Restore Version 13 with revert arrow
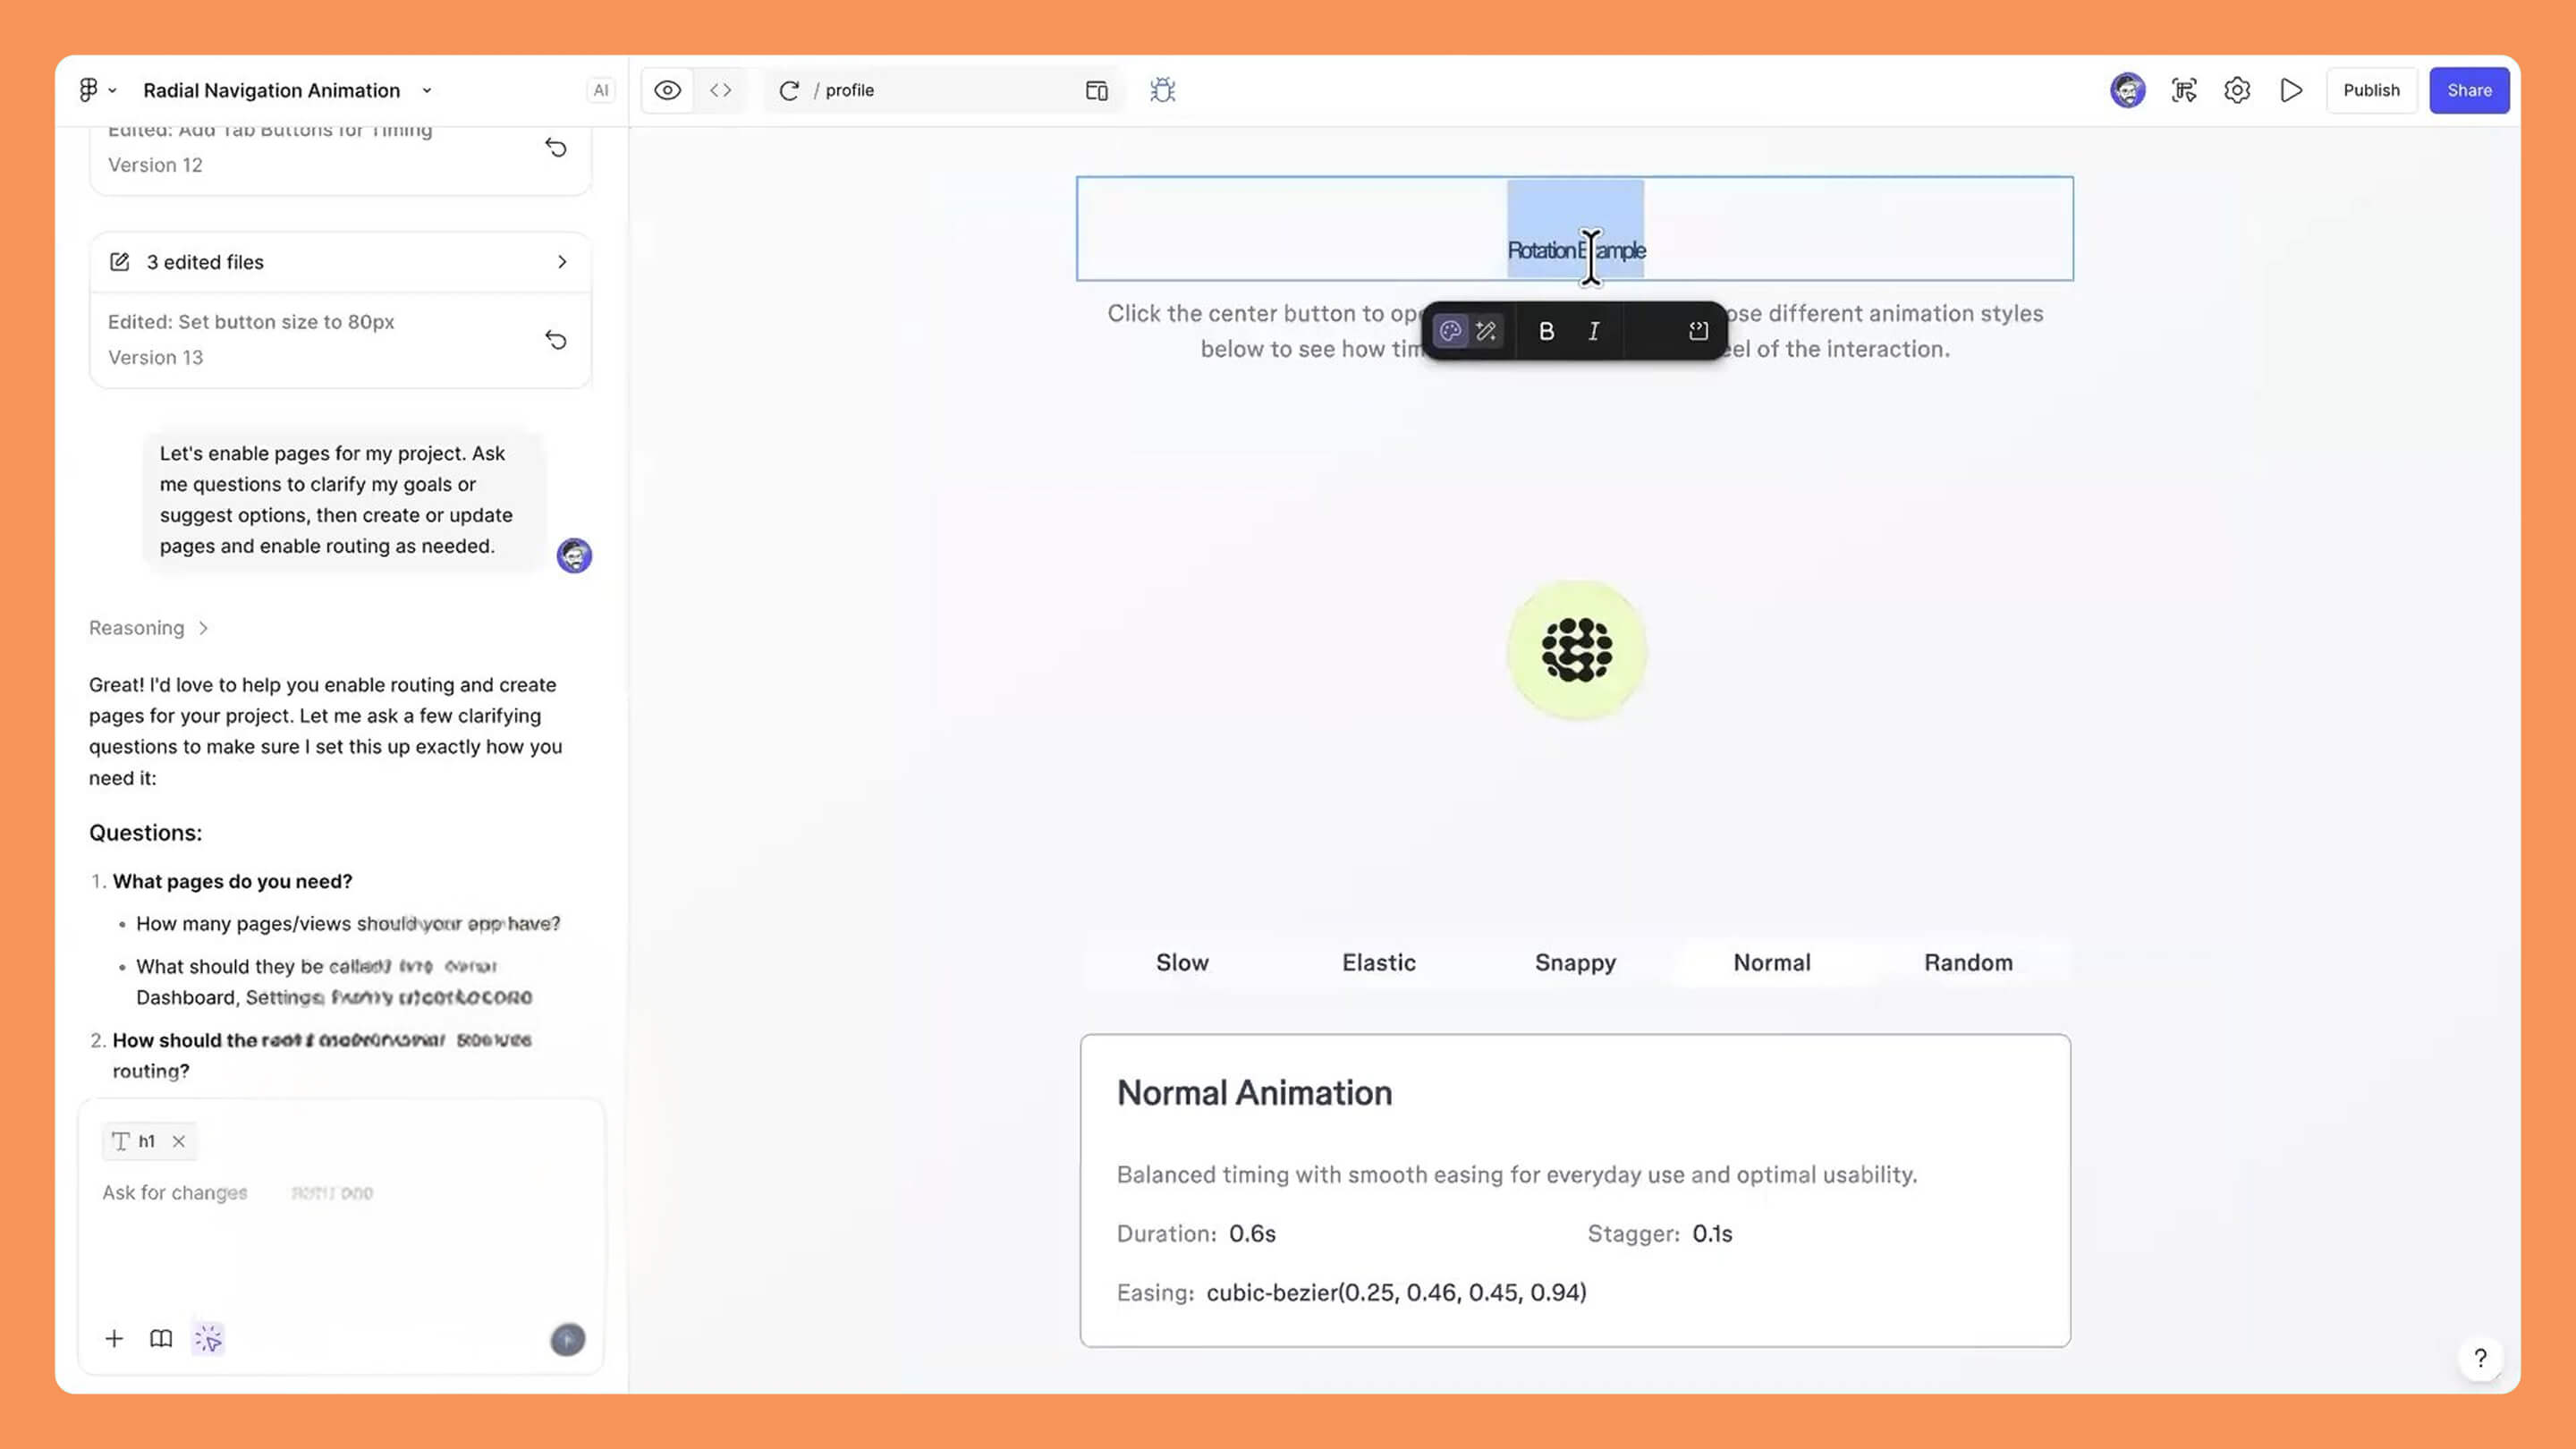Image resolution: width=2576 pixels, height=1449 pixels. 556,340
